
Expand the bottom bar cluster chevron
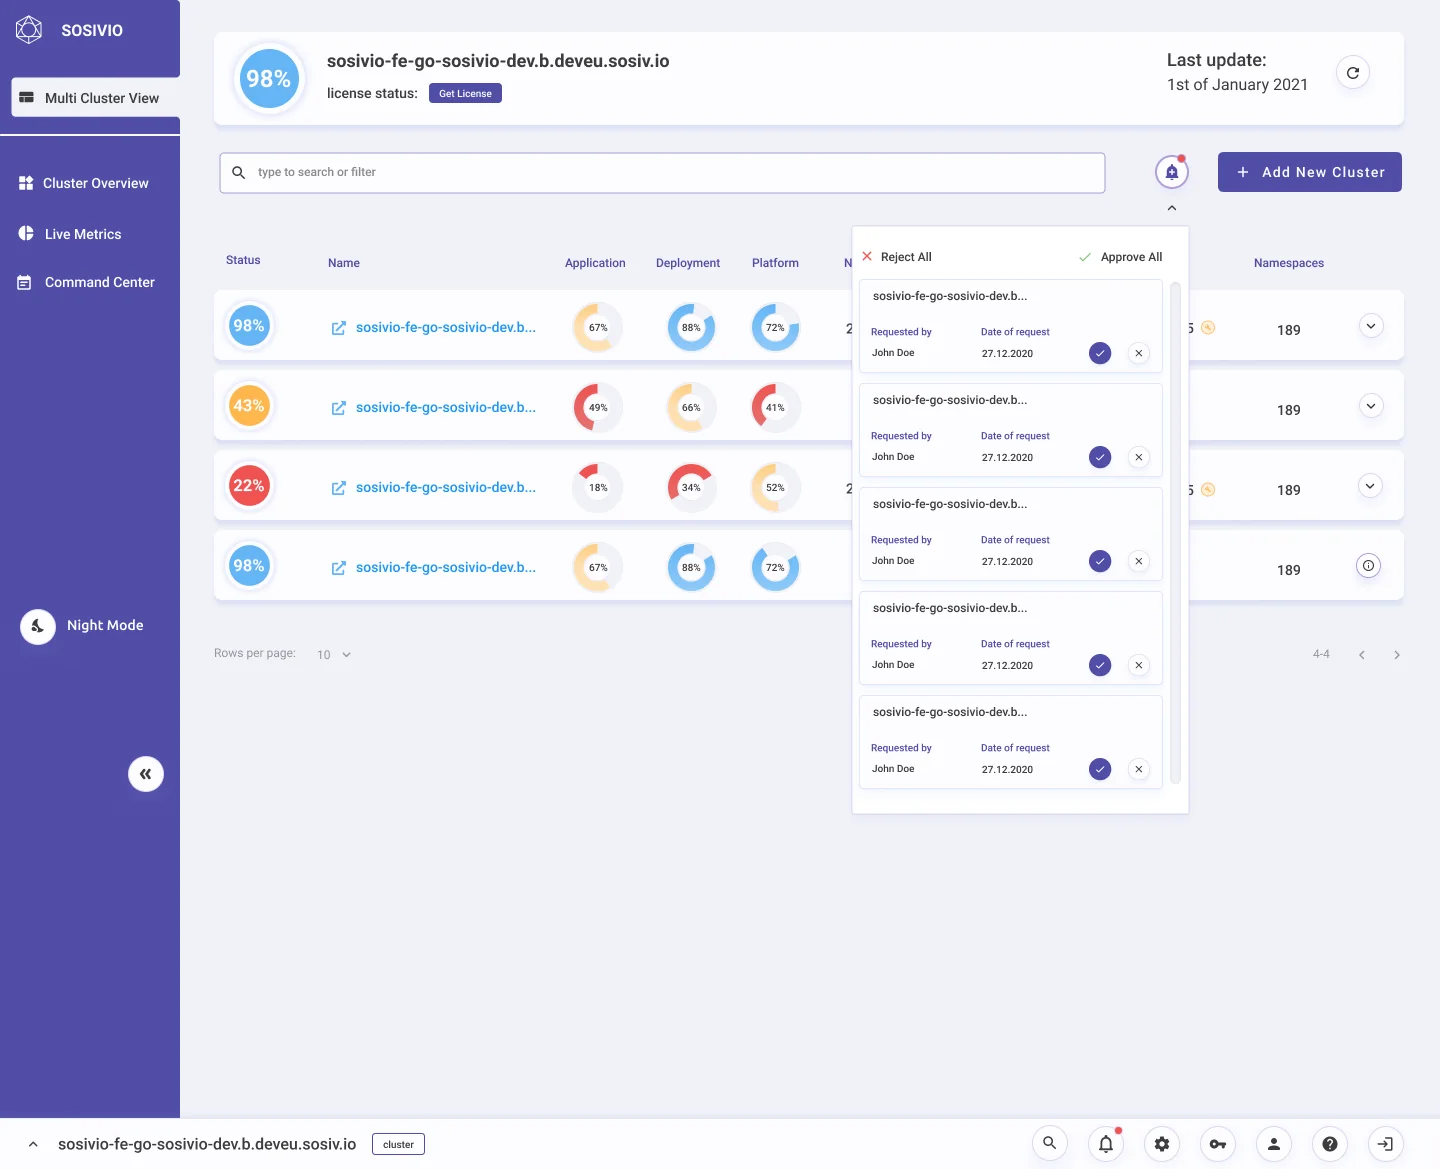click(x=33, y=1144)
